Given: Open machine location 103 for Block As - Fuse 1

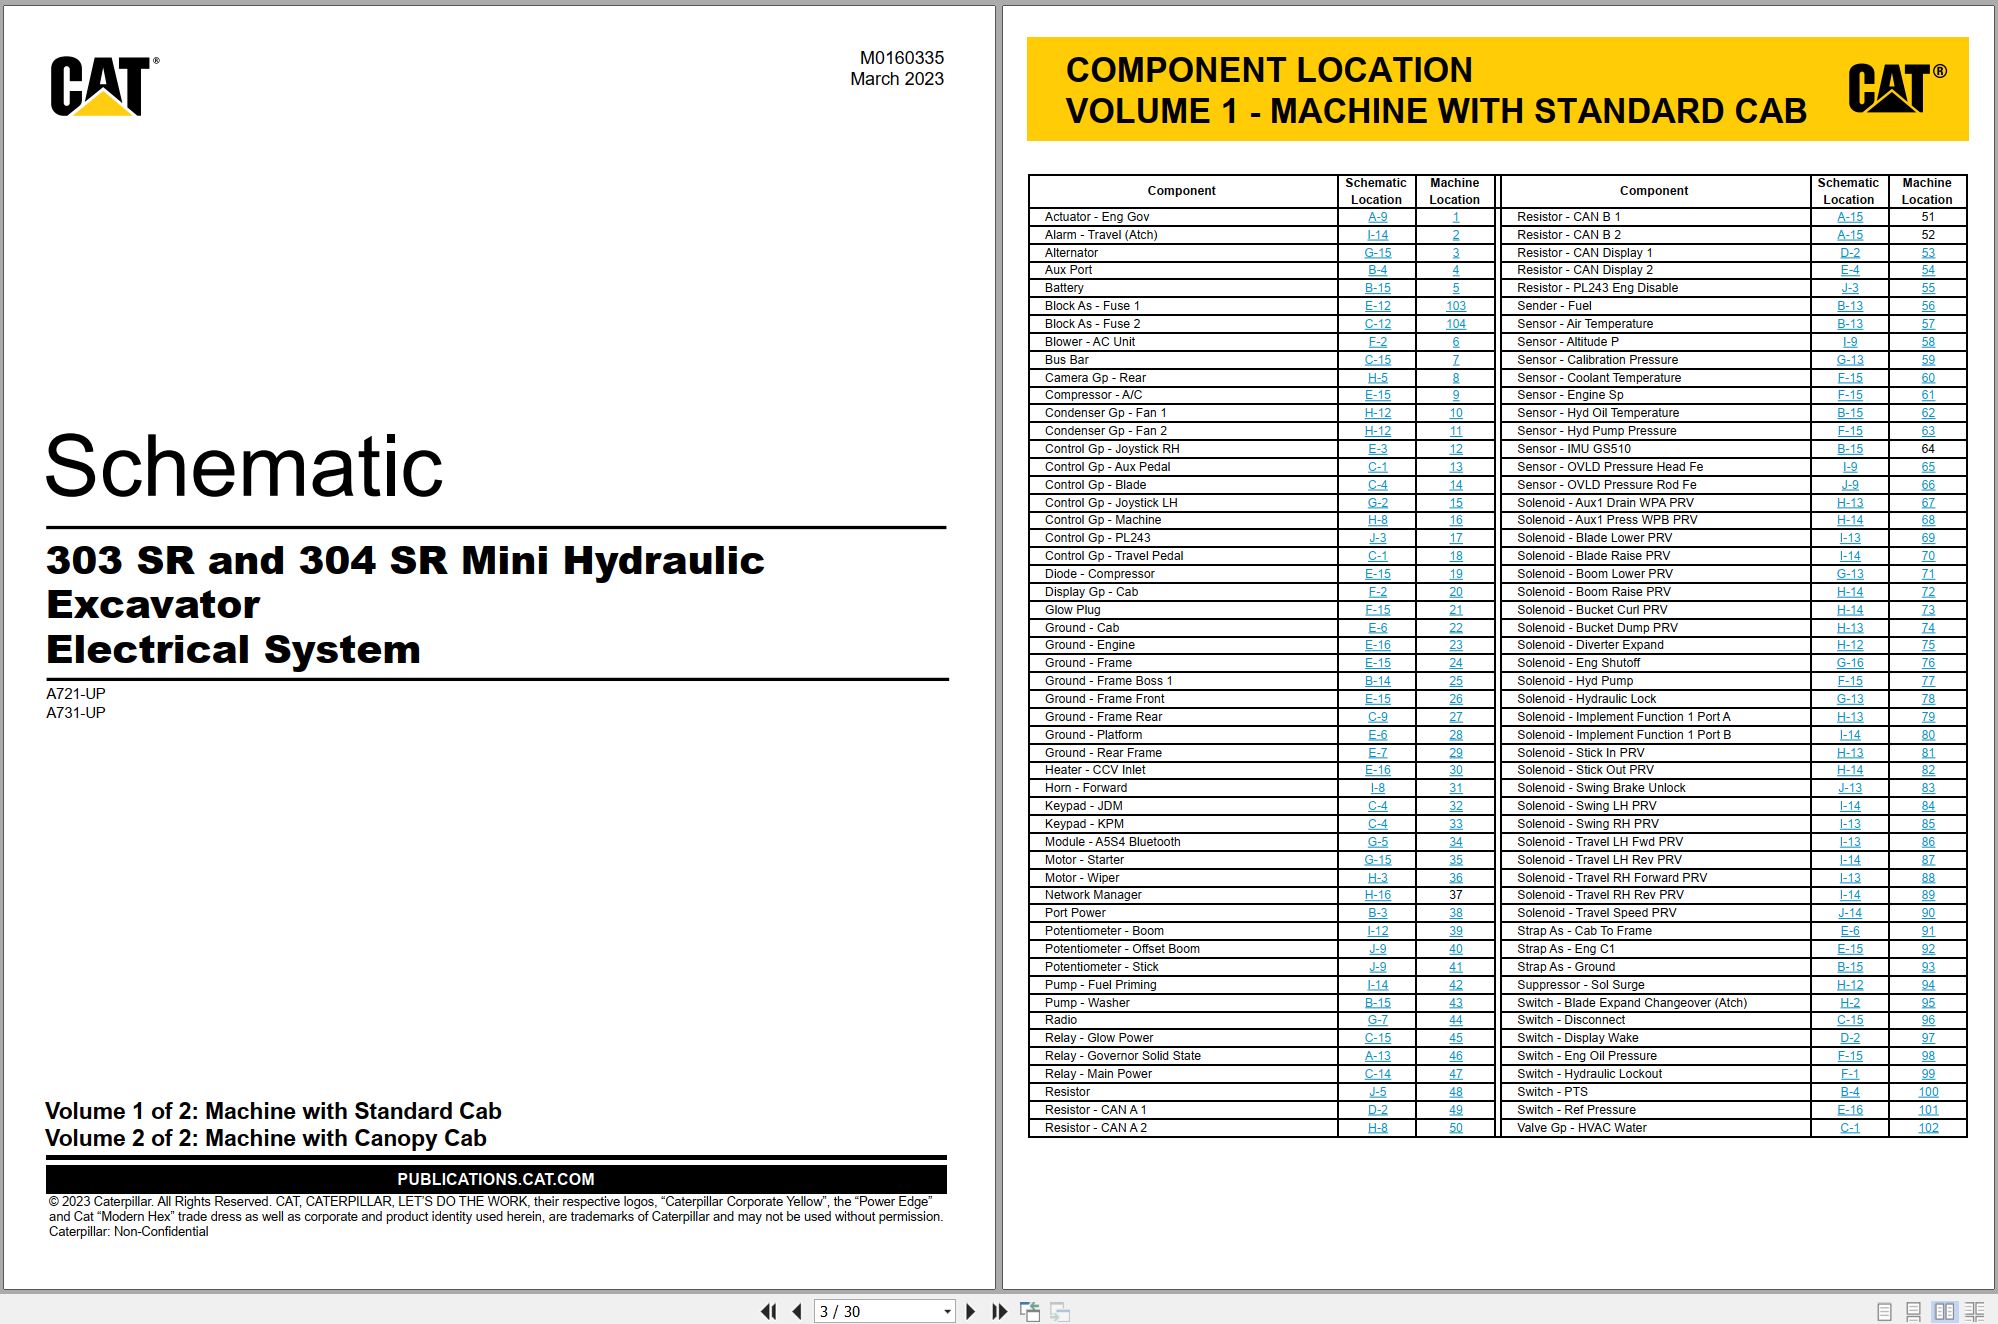Looking at the screenshot, I should pos(1455,306).
